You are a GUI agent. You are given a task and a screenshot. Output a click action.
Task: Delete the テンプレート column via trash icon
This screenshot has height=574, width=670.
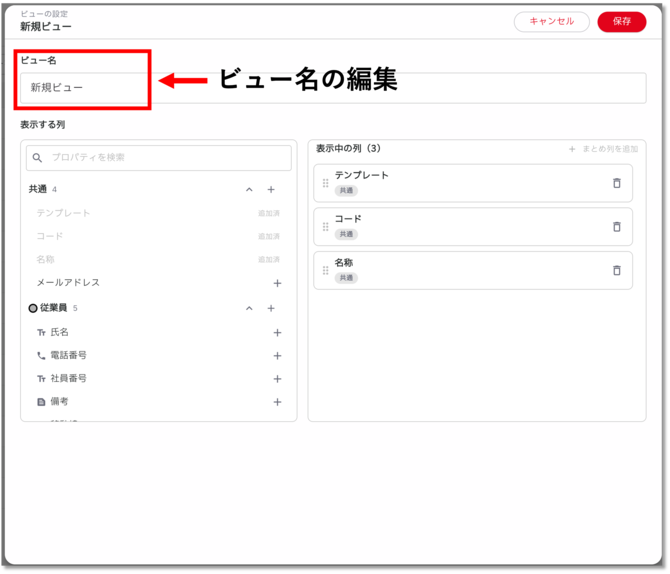pyautogui.click(x=617, y=183)
